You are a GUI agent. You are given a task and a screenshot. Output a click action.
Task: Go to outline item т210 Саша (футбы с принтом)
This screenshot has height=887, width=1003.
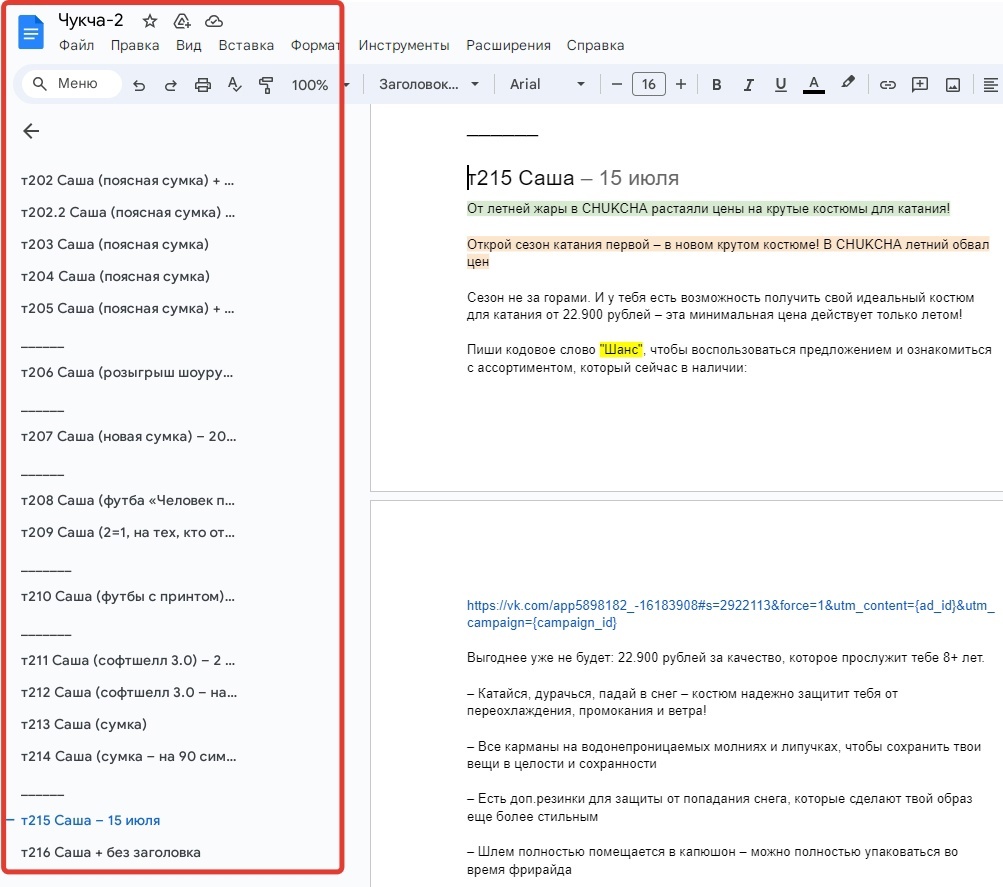click(128, 596)
